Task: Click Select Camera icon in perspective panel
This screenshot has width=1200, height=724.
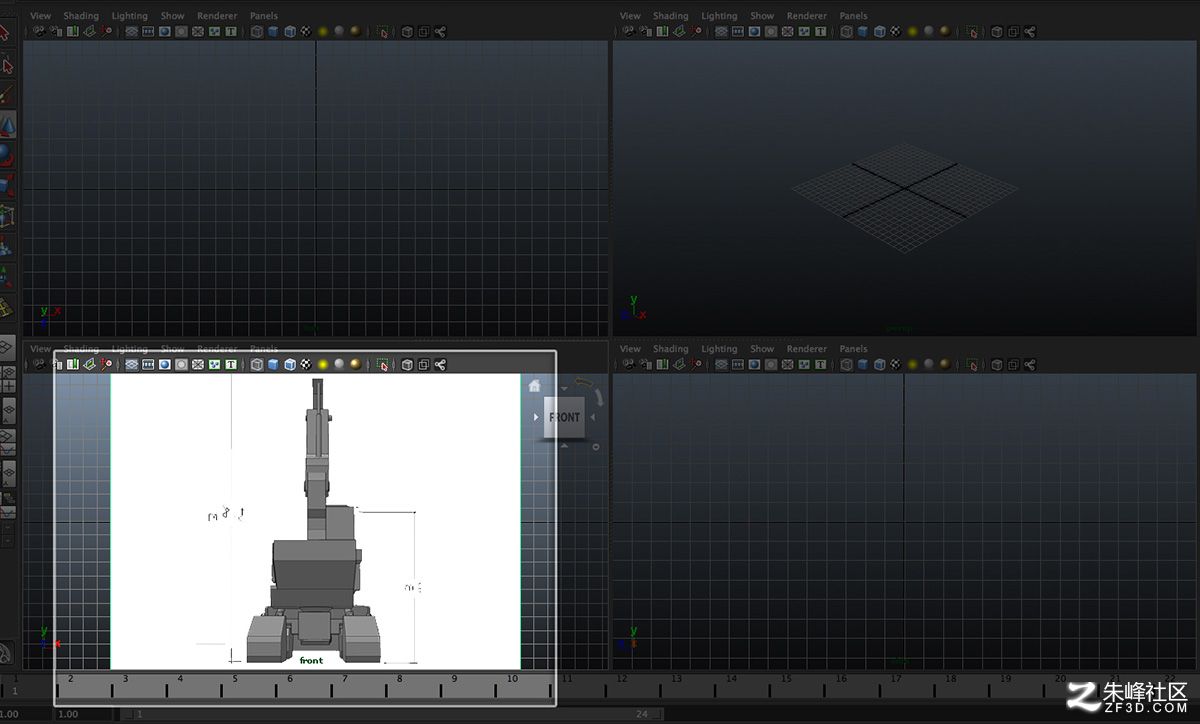Action: tap(628, 31)
